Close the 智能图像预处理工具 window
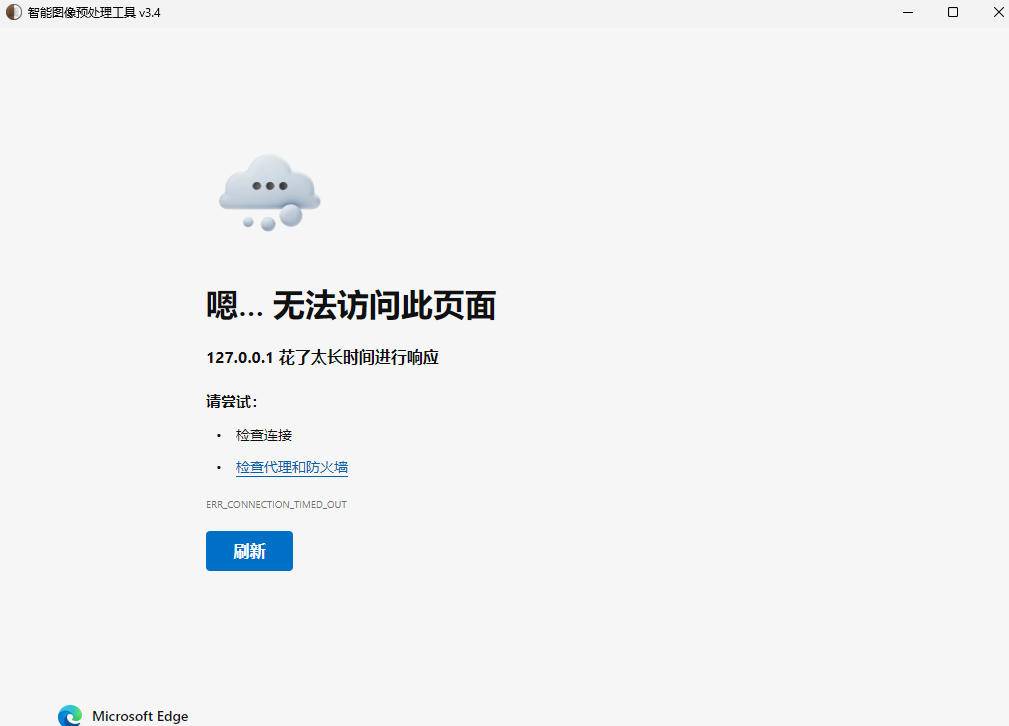The image size is (1009, 726). point(998,12)
